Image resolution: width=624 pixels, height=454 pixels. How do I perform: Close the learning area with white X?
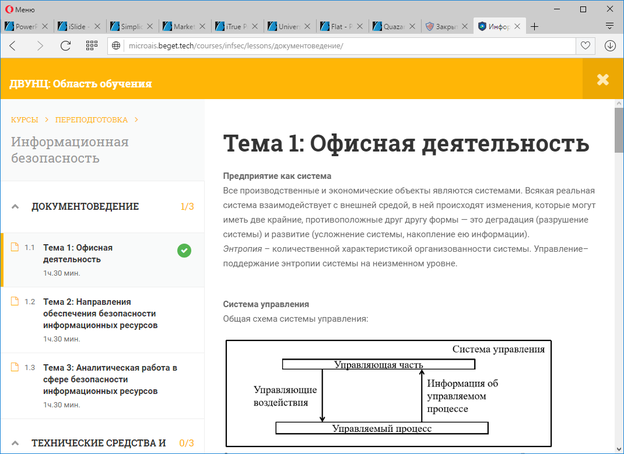pos(603,79)
